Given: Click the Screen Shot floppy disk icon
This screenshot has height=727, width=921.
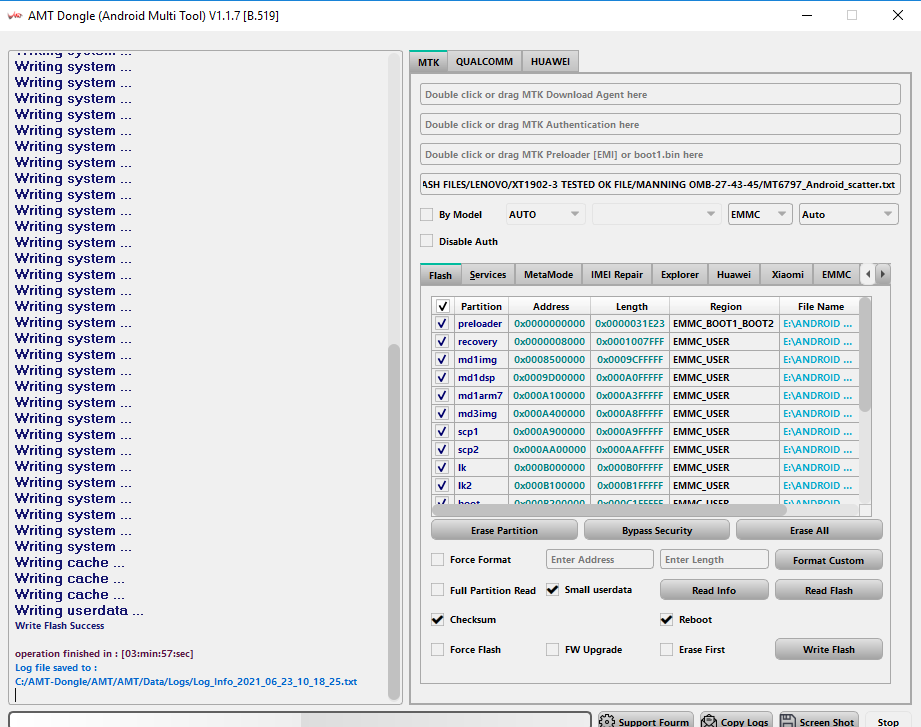Looking at the screenshot, I should coord(788,721).
